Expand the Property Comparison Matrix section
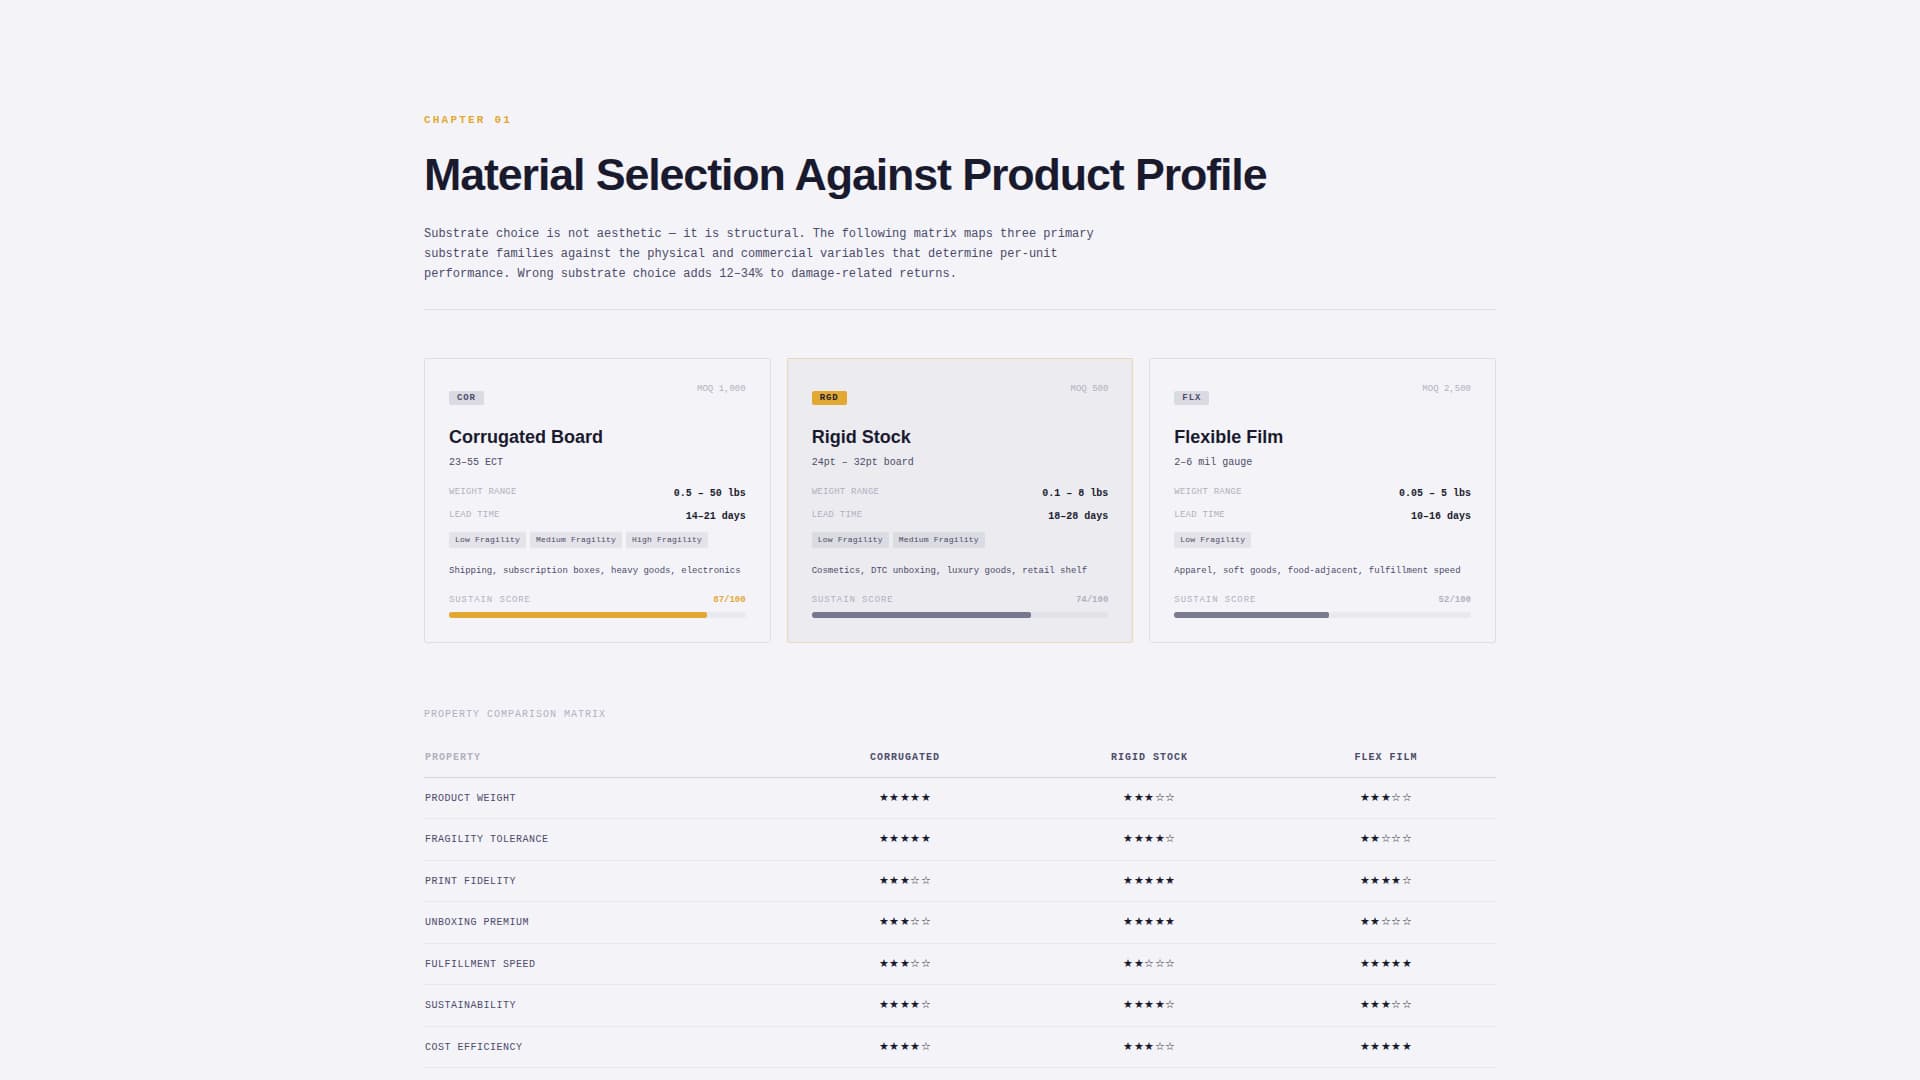The image size is (1920, 1080). point(515,713)
